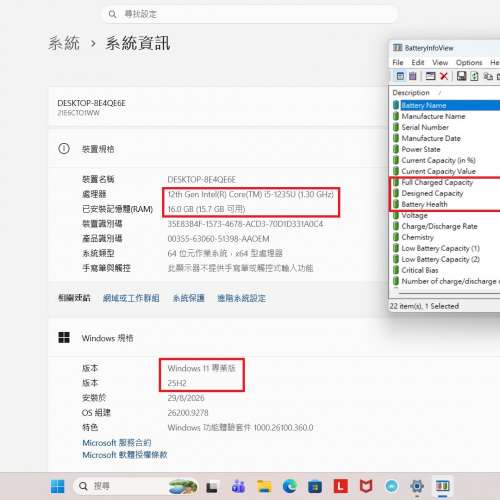Image resolution: width=500 pixels, height=500 pixels.
Task: Click the info icon beside 裝置規格
Action: click(x=64, y=149)
